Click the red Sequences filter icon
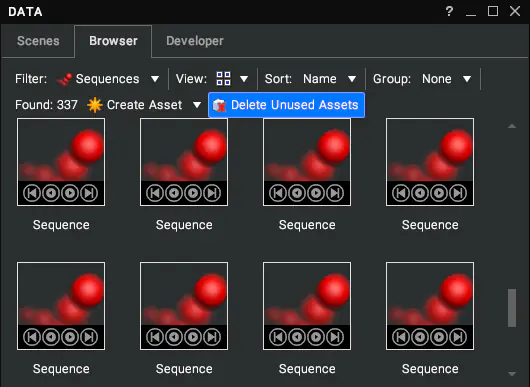The width and height of the screenshot is (530, 387). tap(64, 79)
